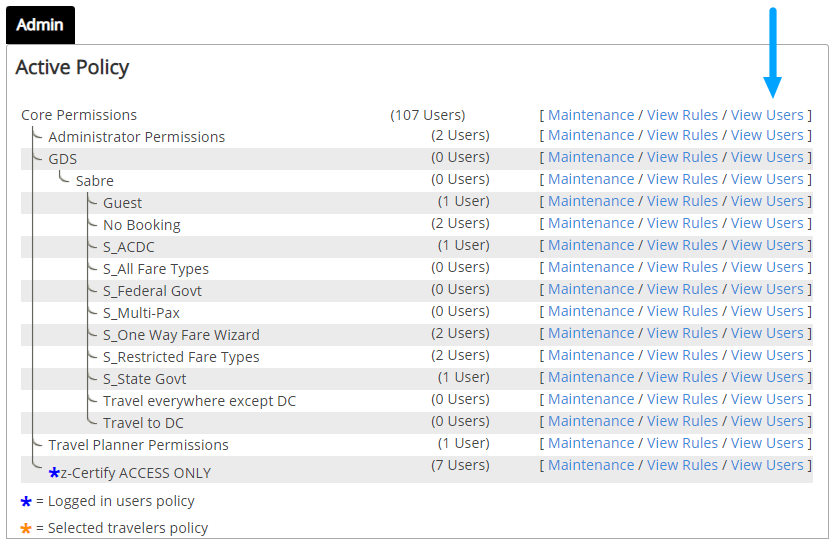The width and height of the screenshot is (833, 544).
Task: Open the Admin tab
Action: coord(40,25)
